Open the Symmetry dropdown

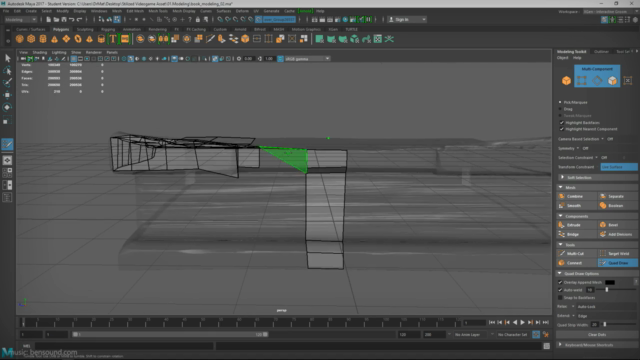(x=578, y=149)
